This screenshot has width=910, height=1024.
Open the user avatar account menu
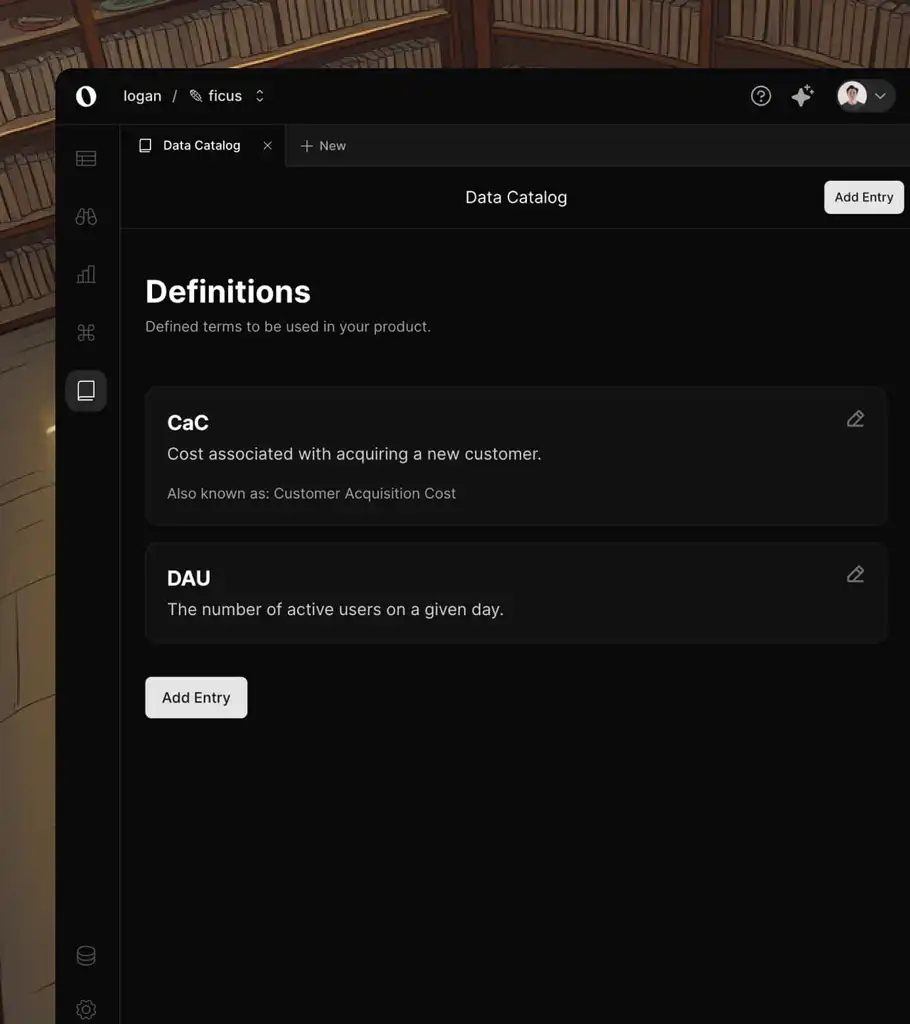865,96
